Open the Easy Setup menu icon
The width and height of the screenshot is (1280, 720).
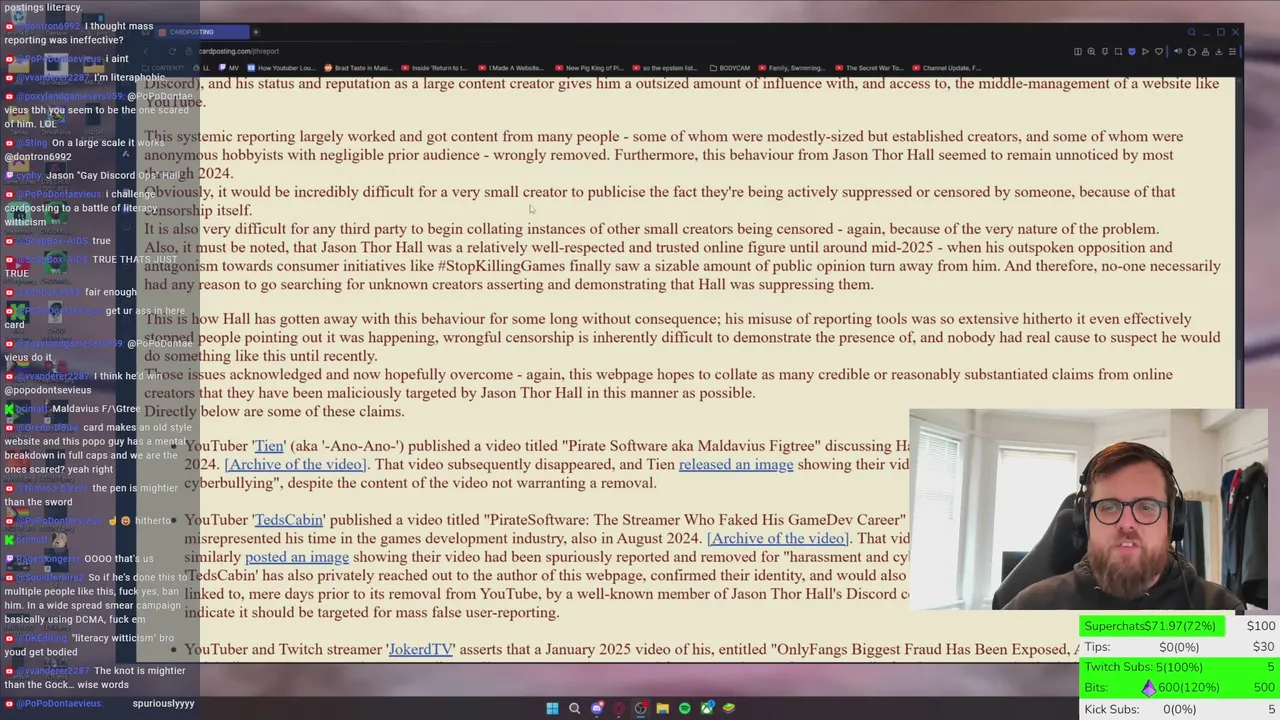click(x=1232, y=51)
